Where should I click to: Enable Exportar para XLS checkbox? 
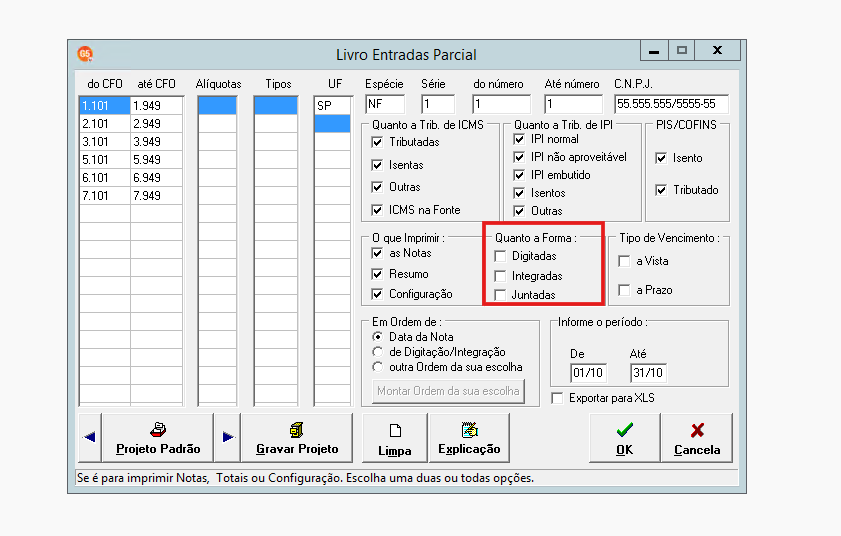(x=558, y=398)
